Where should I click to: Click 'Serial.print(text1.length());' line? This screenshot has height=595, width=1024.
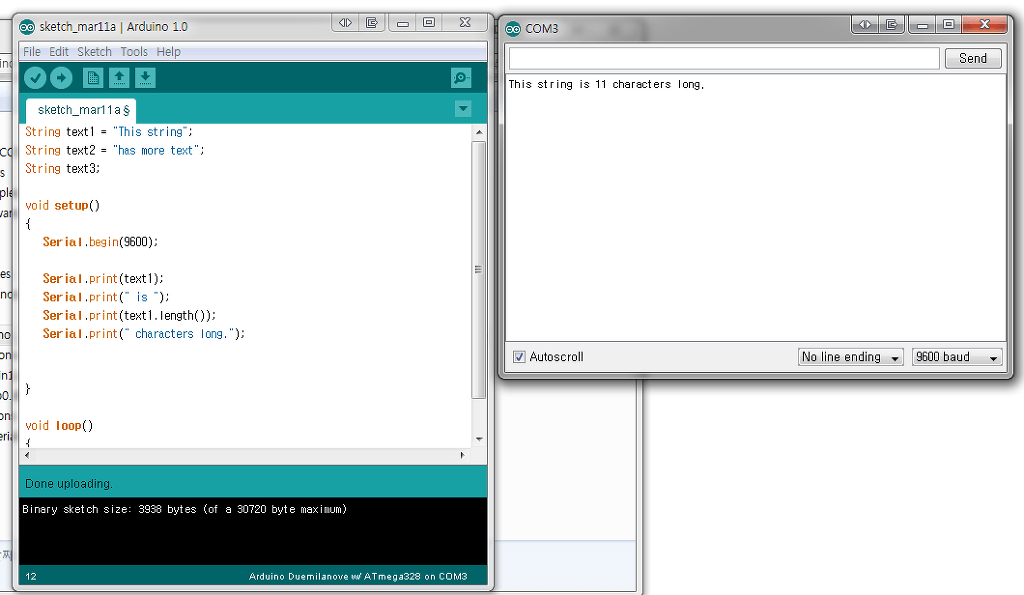[x=129, y=315]
